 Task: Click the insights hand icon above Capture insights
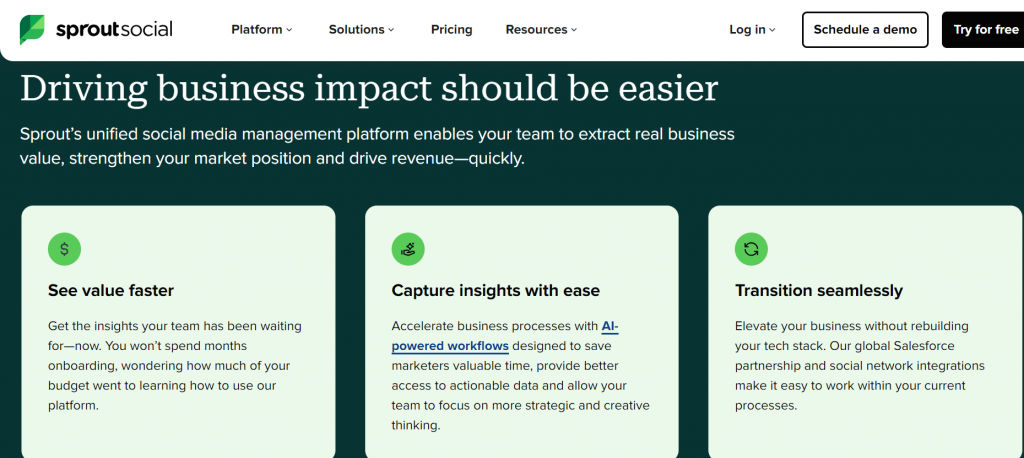[408, 249]
